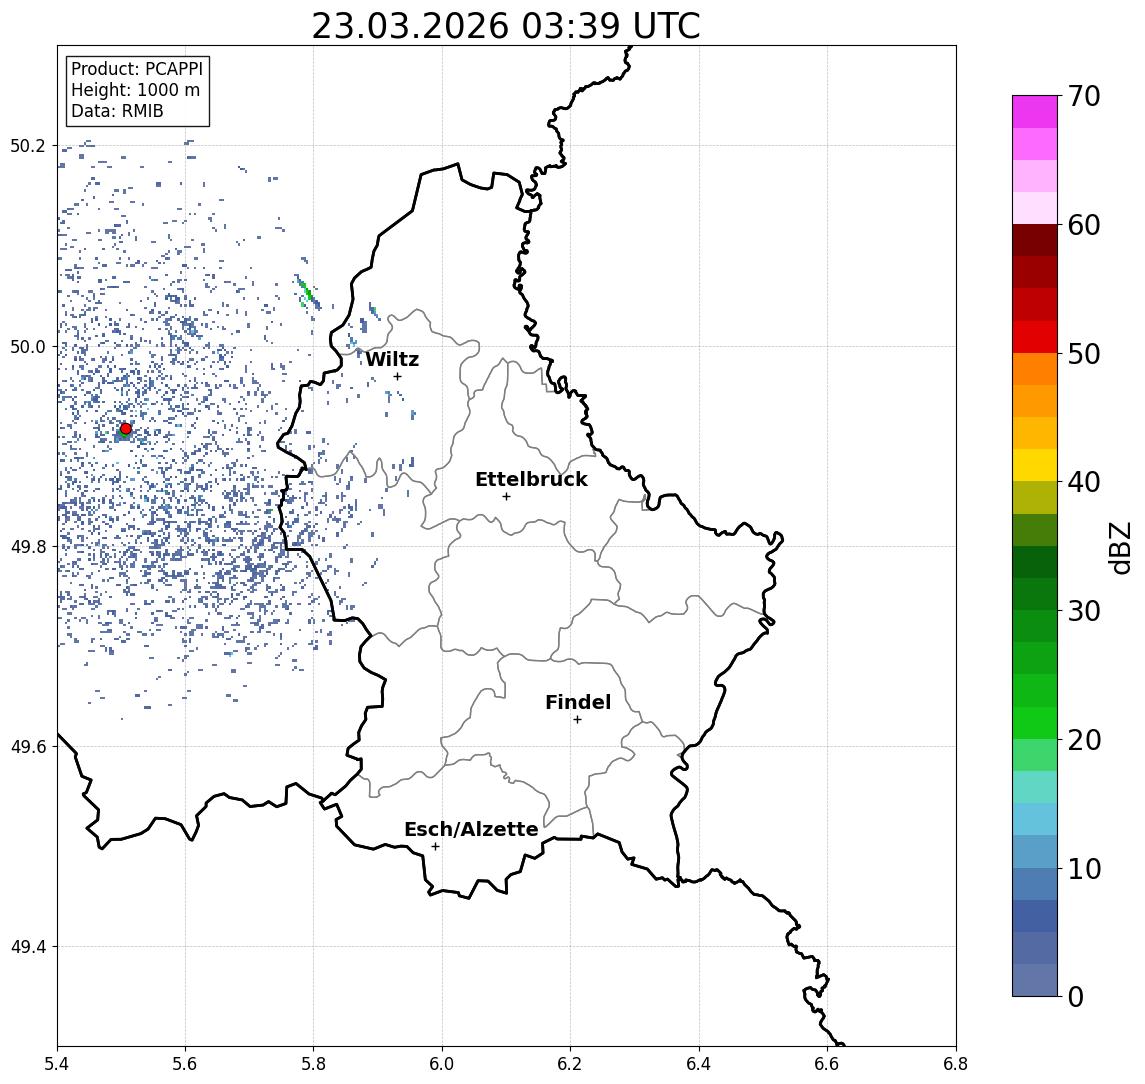The height and width of the screenshot is (1084, 1145).
Task: Click latitude axis label 50.2
Action: click(27, 145)
